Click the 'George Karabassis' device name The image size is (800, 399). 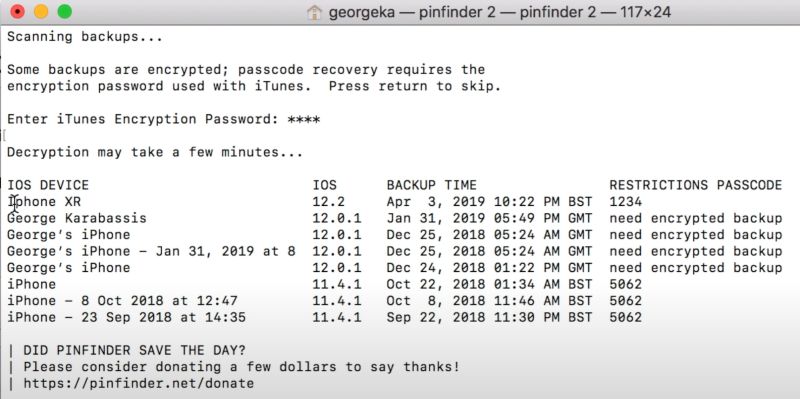pyautogui.click(x=77, y=218)
